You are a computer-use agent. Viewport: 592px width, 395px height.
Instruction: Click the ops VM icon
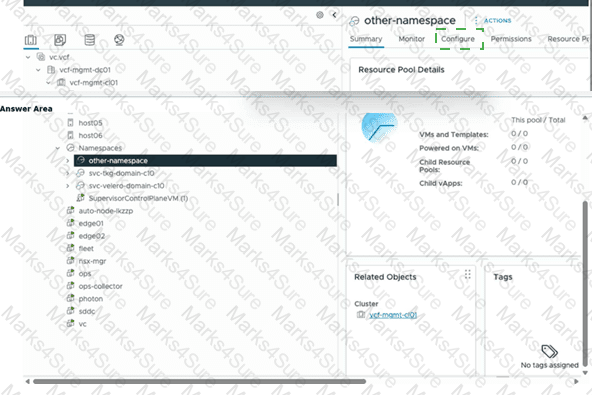(70, 273)
